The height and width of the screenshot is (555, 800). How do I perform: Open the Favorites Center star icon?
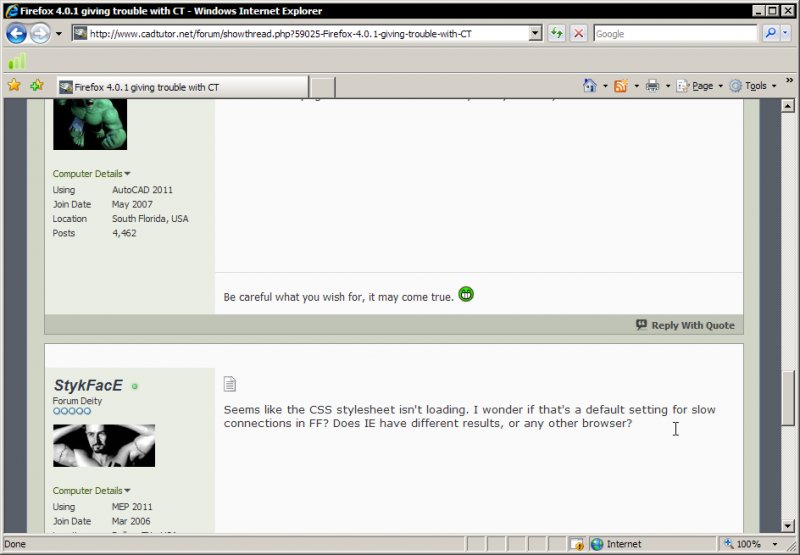pos(14,85)
